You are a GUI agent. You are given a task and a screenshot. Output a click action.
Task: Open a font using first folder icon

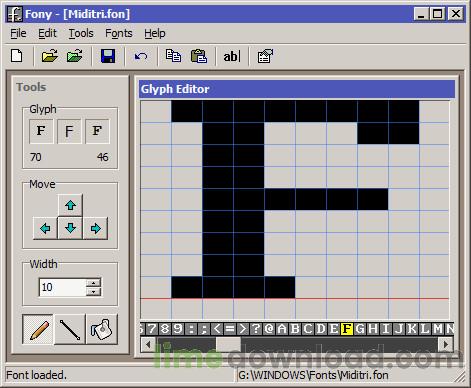(50, 56)
